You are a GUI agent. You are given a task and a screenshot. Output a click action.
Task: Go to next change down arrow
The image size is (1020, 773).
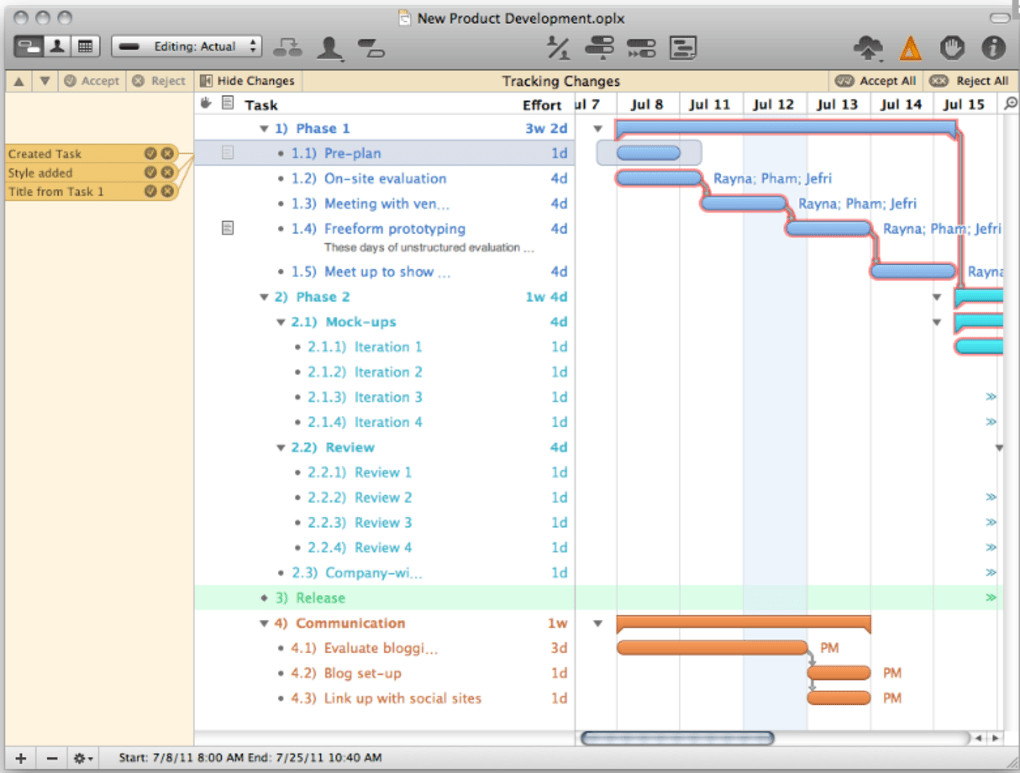(x=44, y=81)
